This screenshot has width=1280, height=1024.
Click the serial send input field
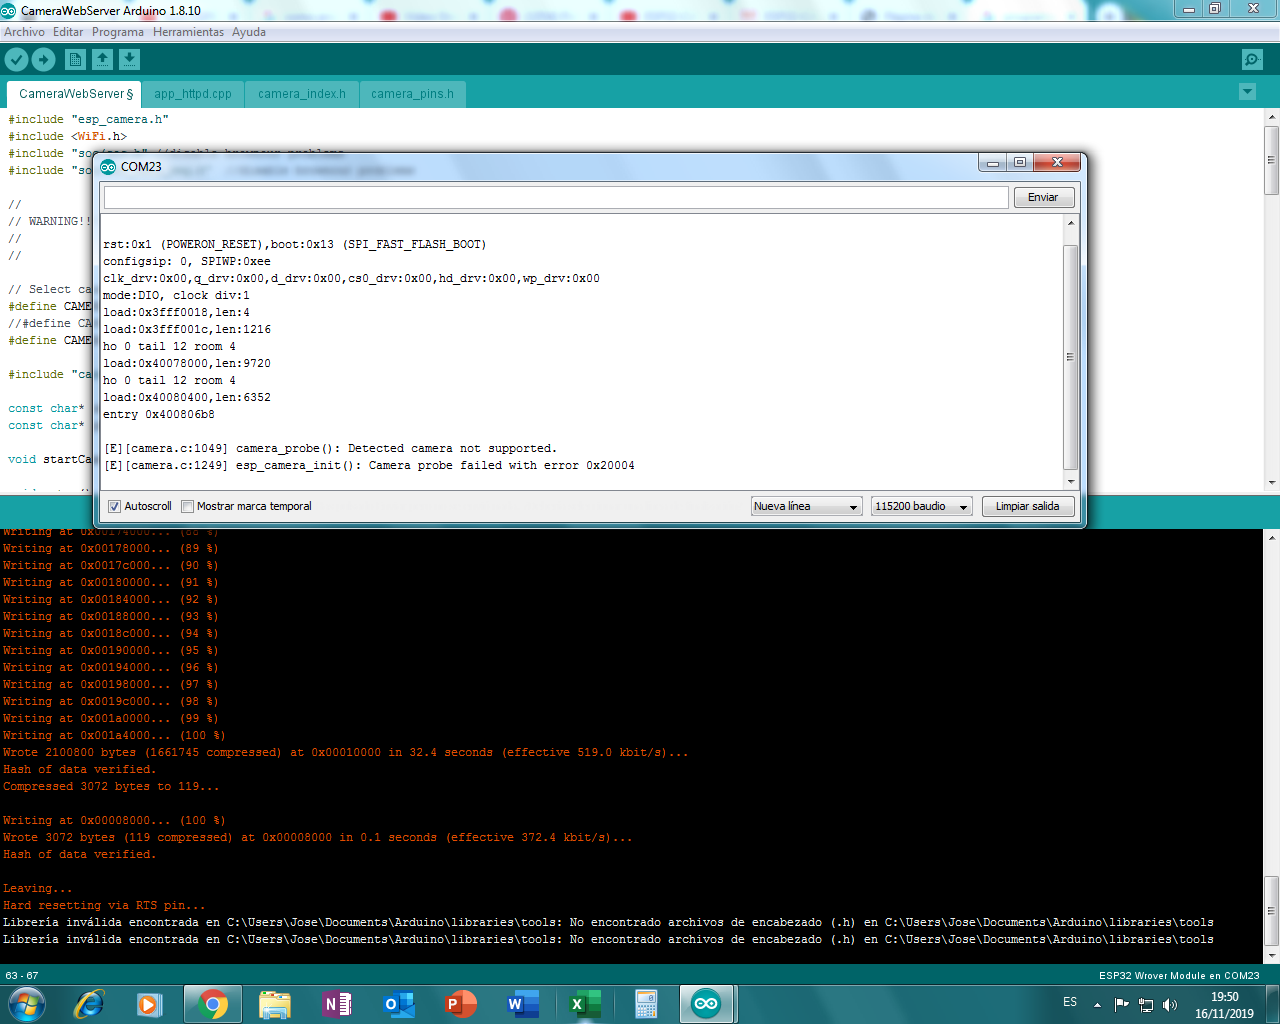tap(556, 197)
